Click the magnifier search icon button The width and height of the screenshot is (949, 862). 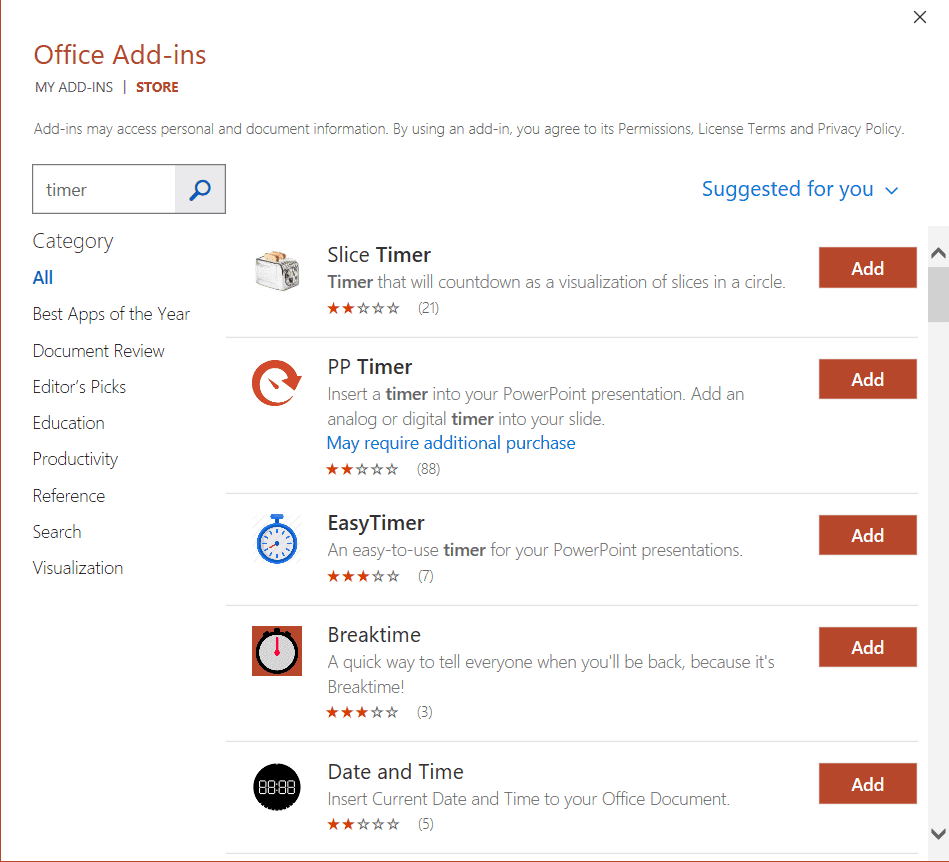click(200, 189)
